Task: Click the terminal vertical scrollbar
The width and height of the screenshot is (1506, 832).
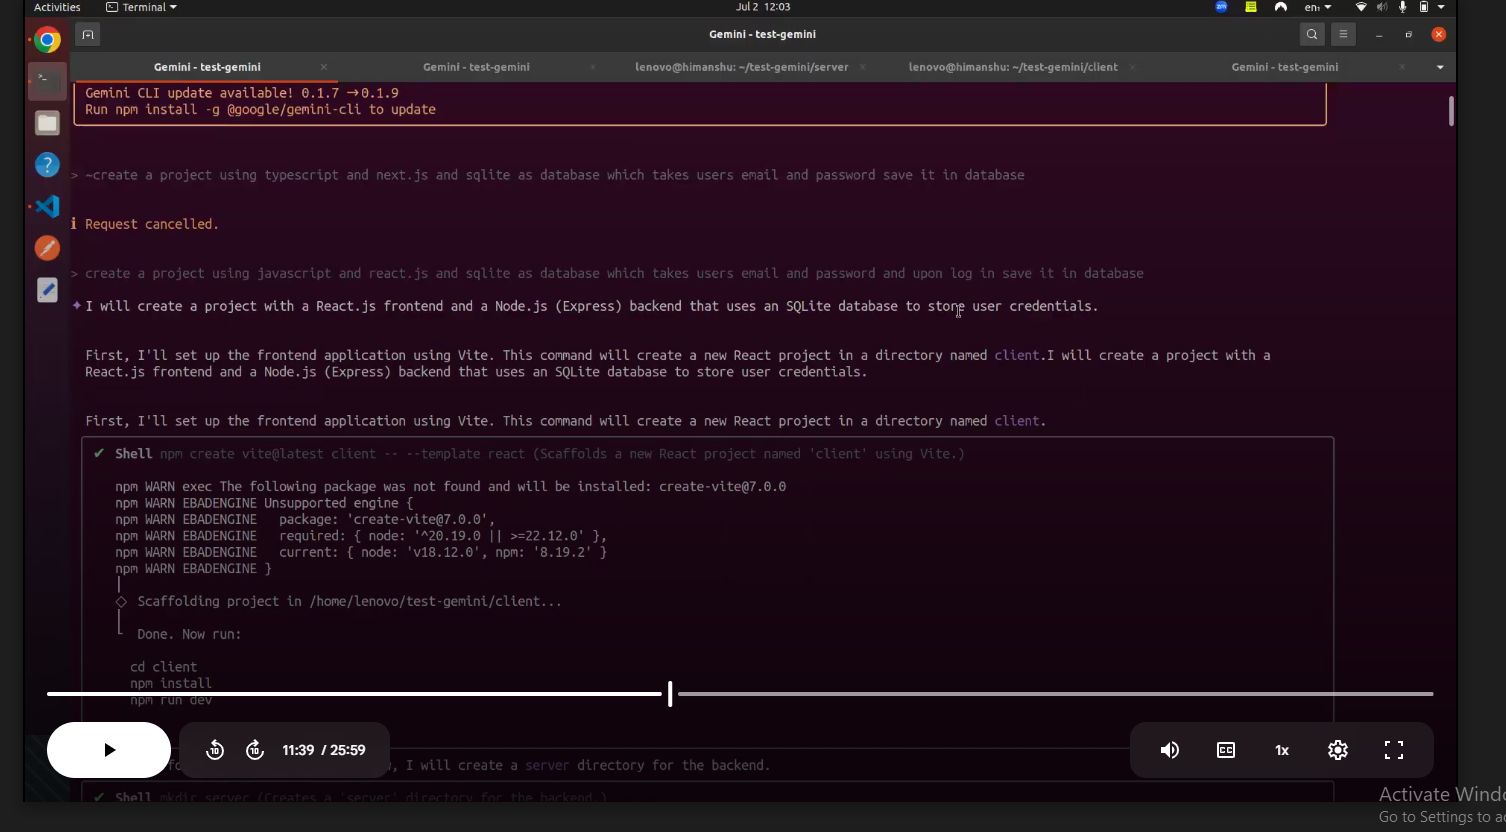Action: tap(1451, 111)
